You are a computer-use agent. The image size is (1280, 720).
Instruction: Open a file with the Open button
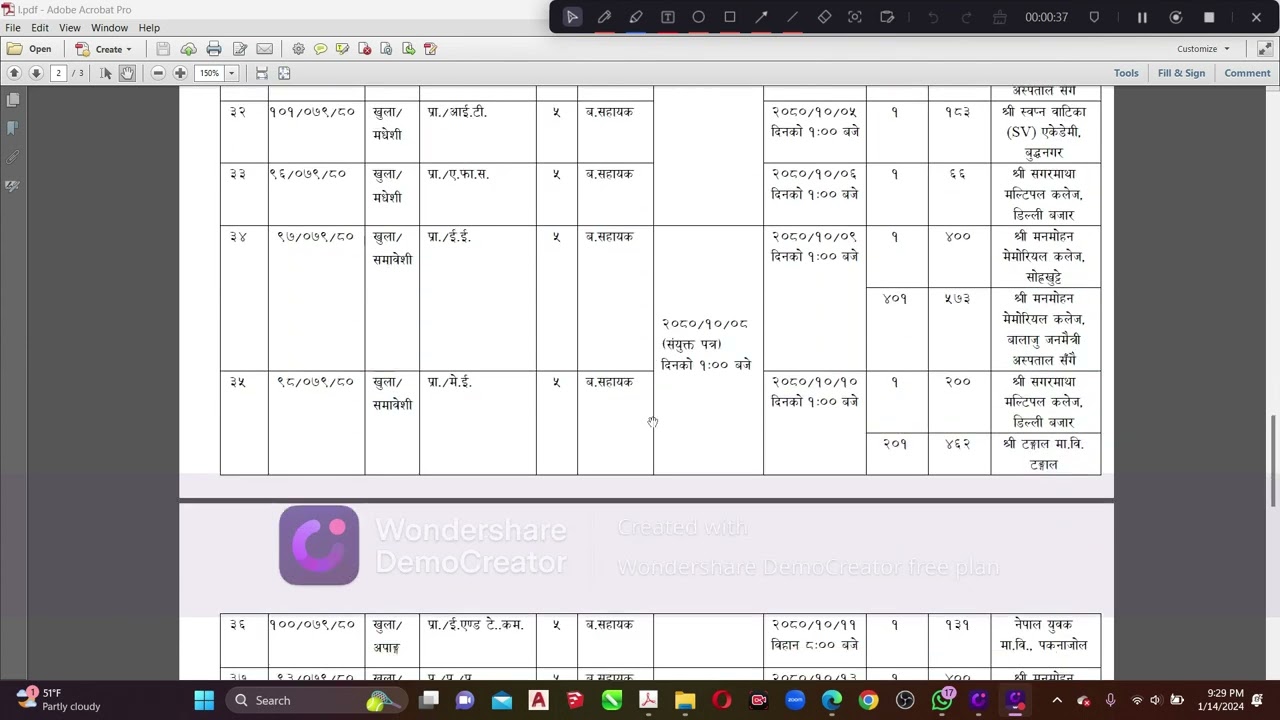pos(29,49)
